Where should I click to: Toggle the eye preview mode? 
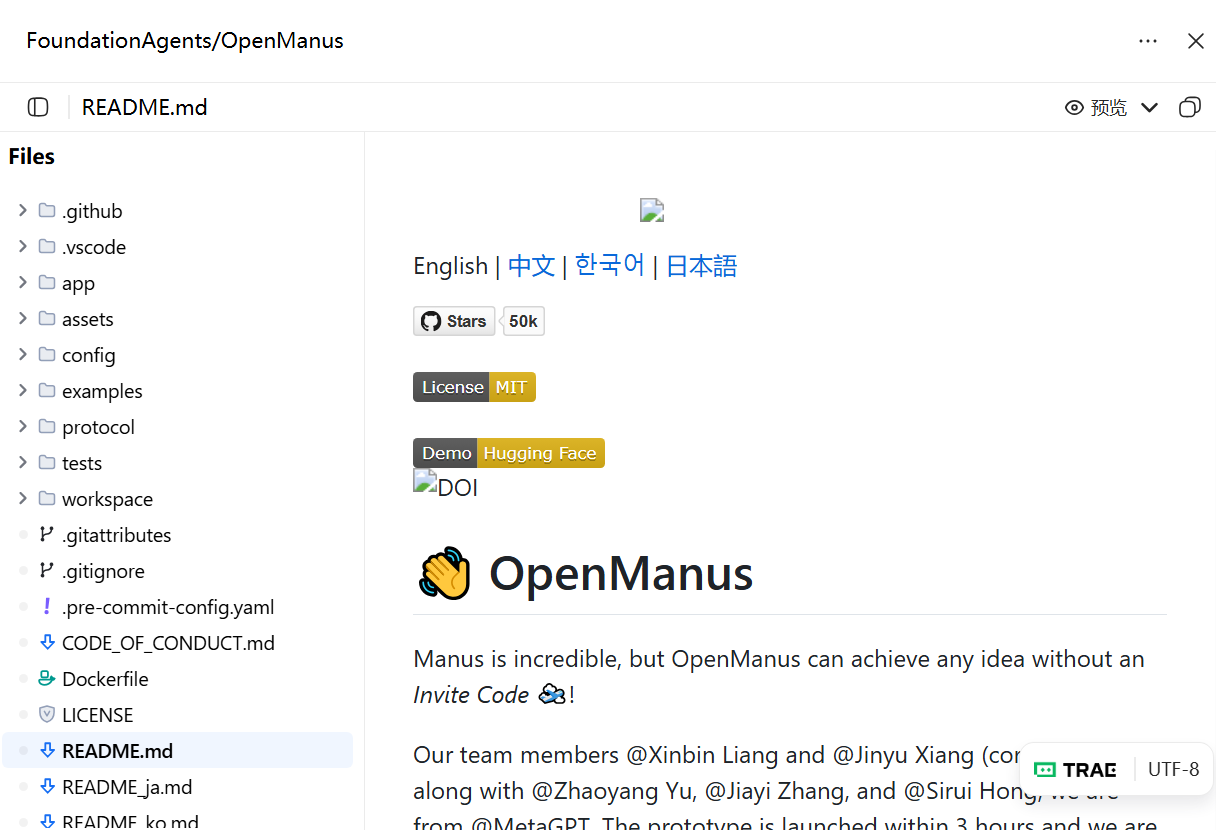pos(1074,107)
